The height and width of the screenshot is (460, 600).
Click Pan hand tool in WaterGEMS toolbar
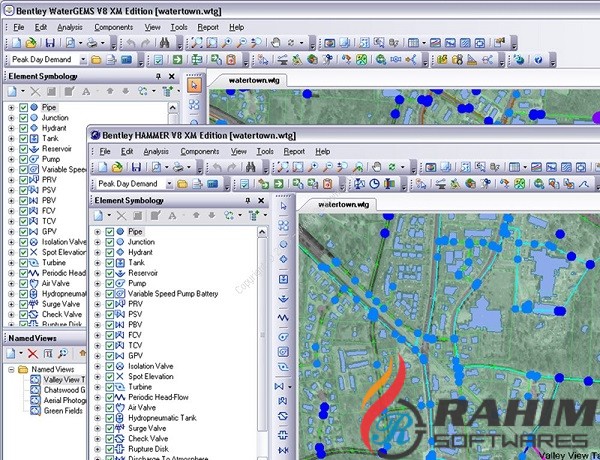click(276, 42)
